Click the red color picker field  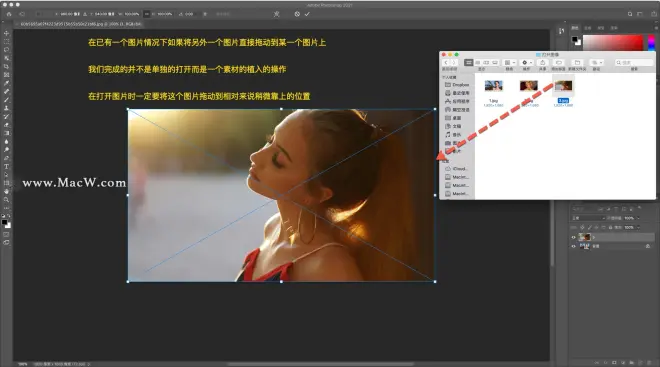coord(613,43)
